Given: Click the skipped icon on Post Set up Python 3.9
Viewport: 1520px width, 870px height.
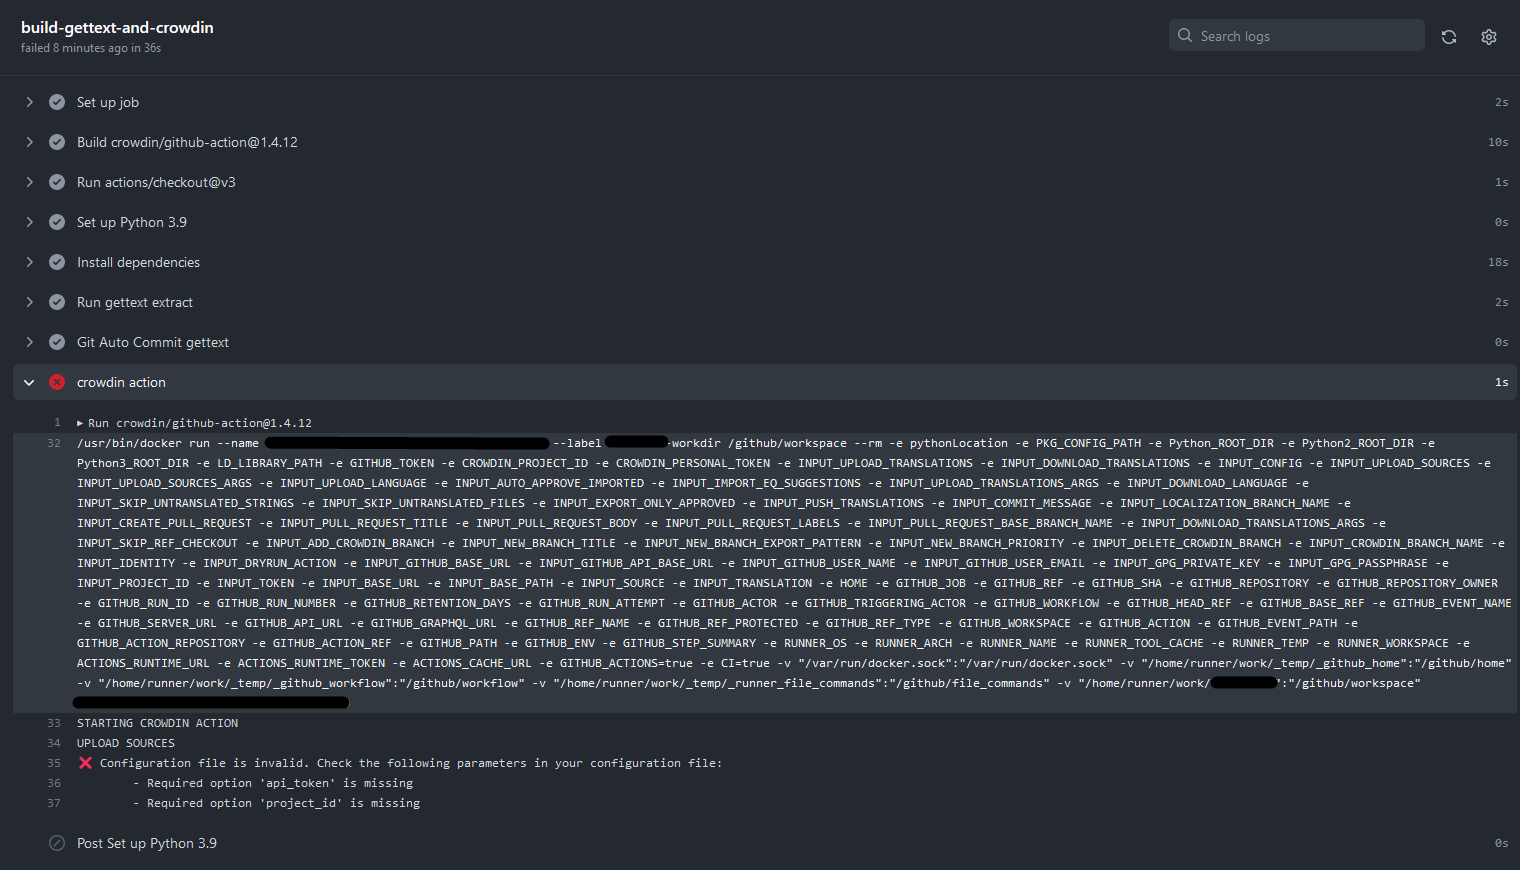Looking at the screenshot, I should 57,843.
